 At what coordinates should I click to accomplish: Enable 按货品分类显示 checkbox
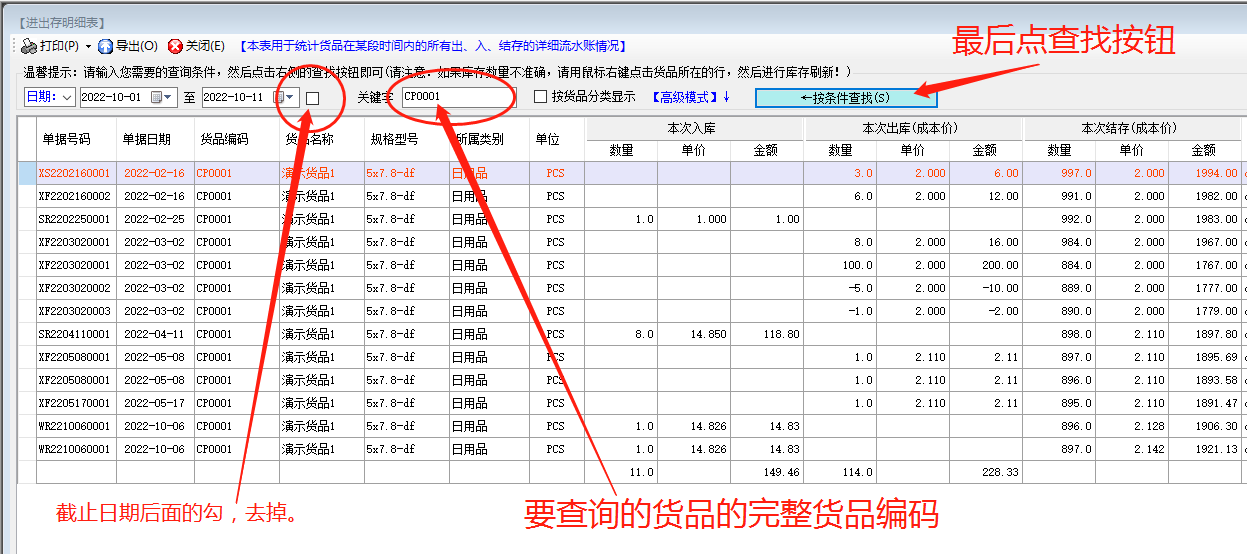541,97
